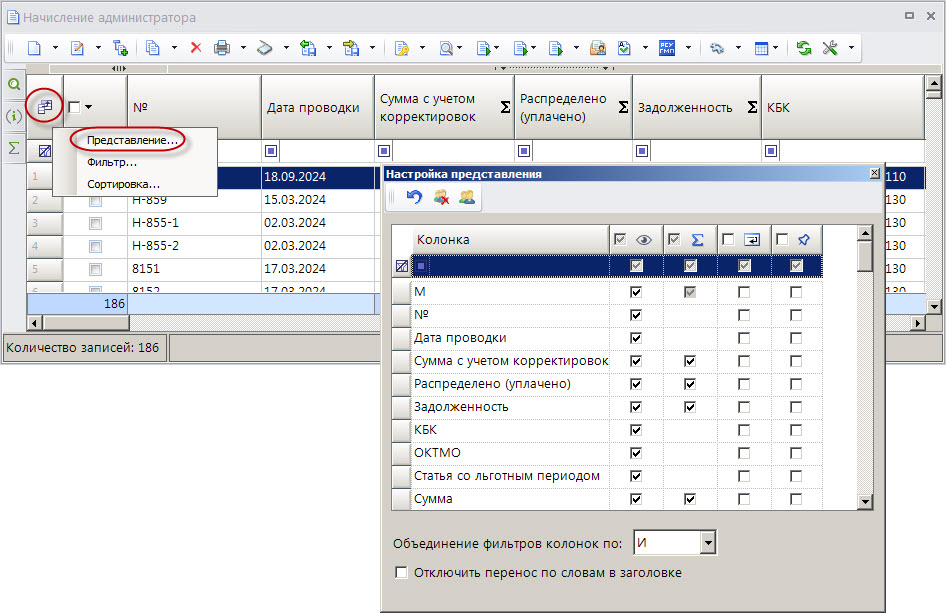
Task: Click the document with person stamp icon
Action: pos(597,48)
